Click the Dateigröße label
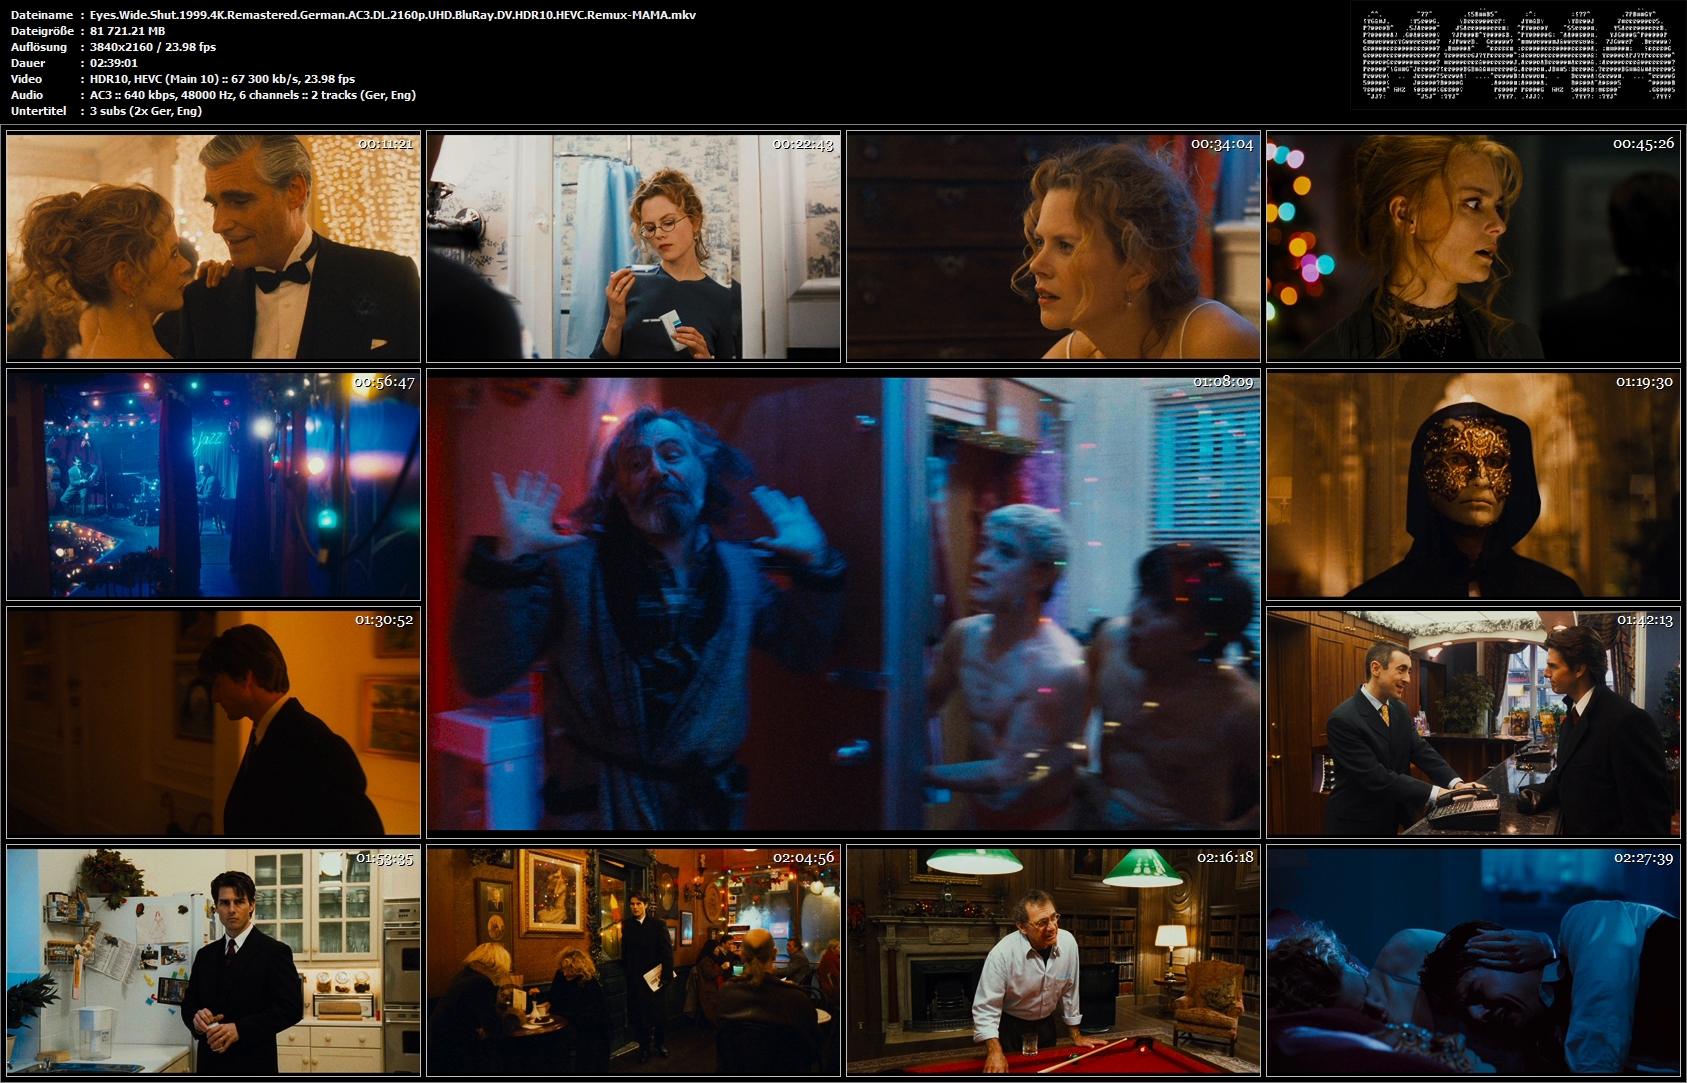This screenshot has width=1687, height=1083. click(x=42, y=31)
